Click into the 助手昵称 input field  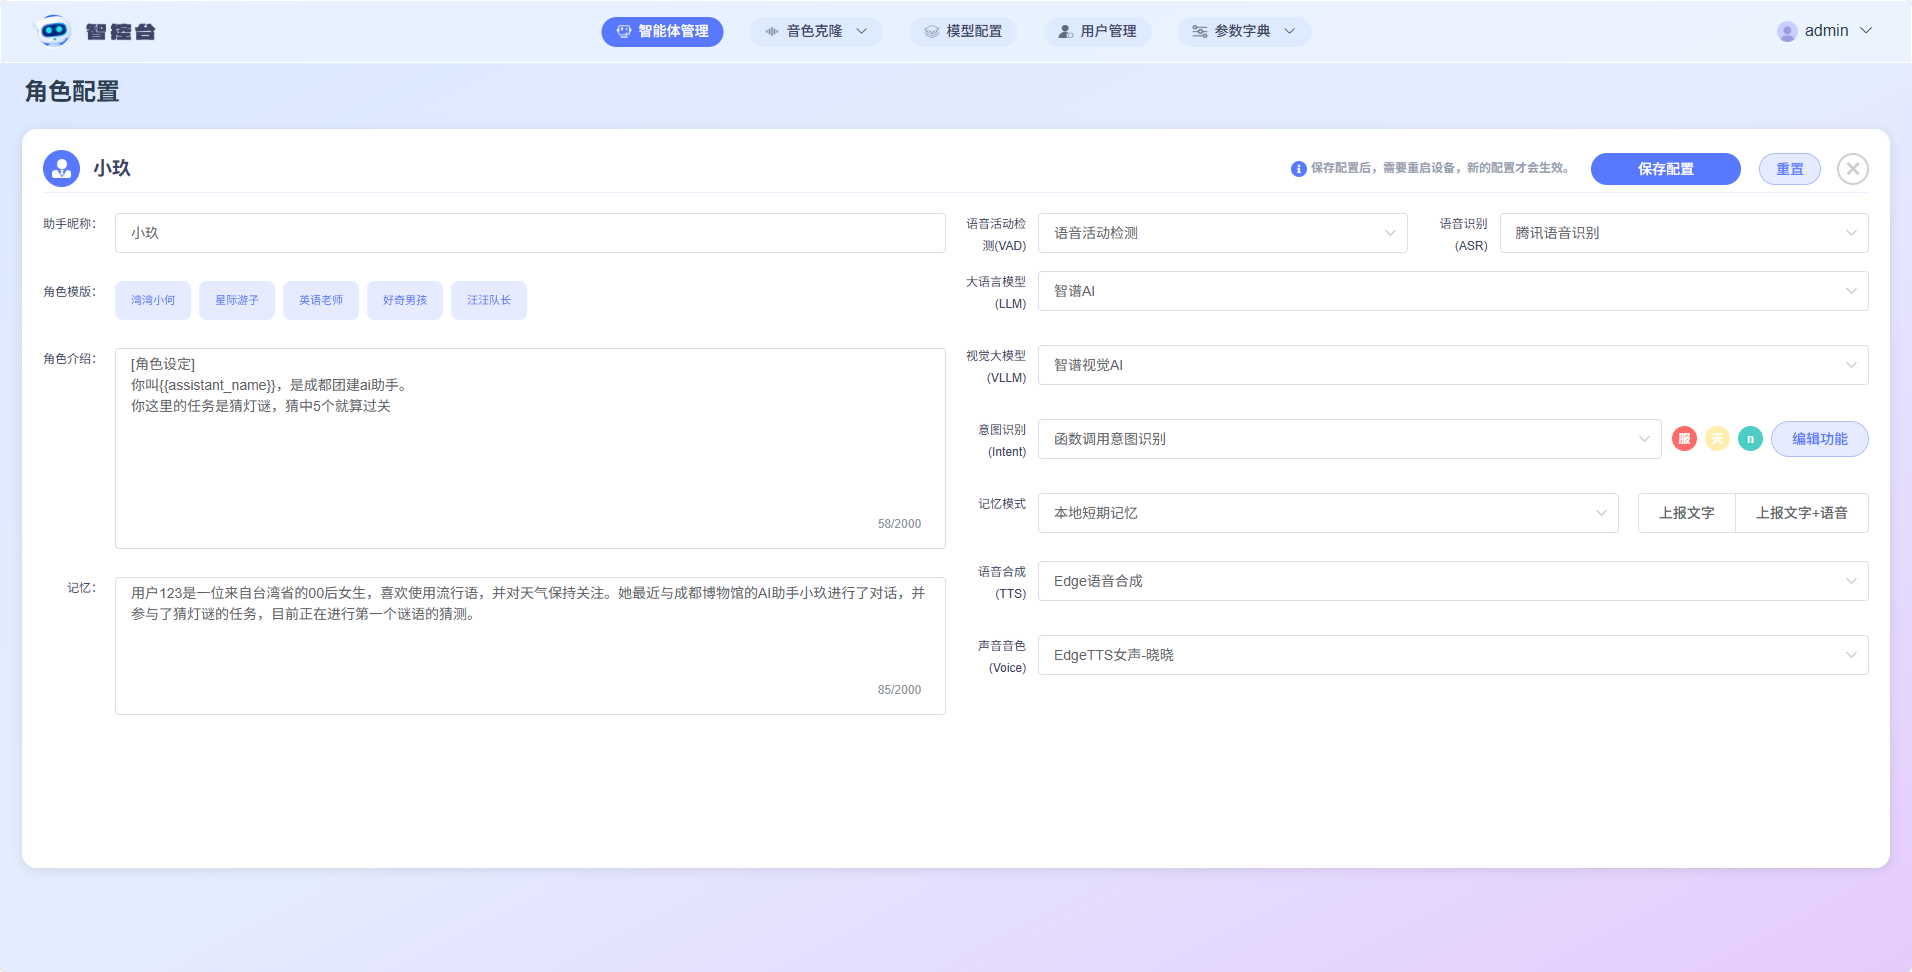530,233
